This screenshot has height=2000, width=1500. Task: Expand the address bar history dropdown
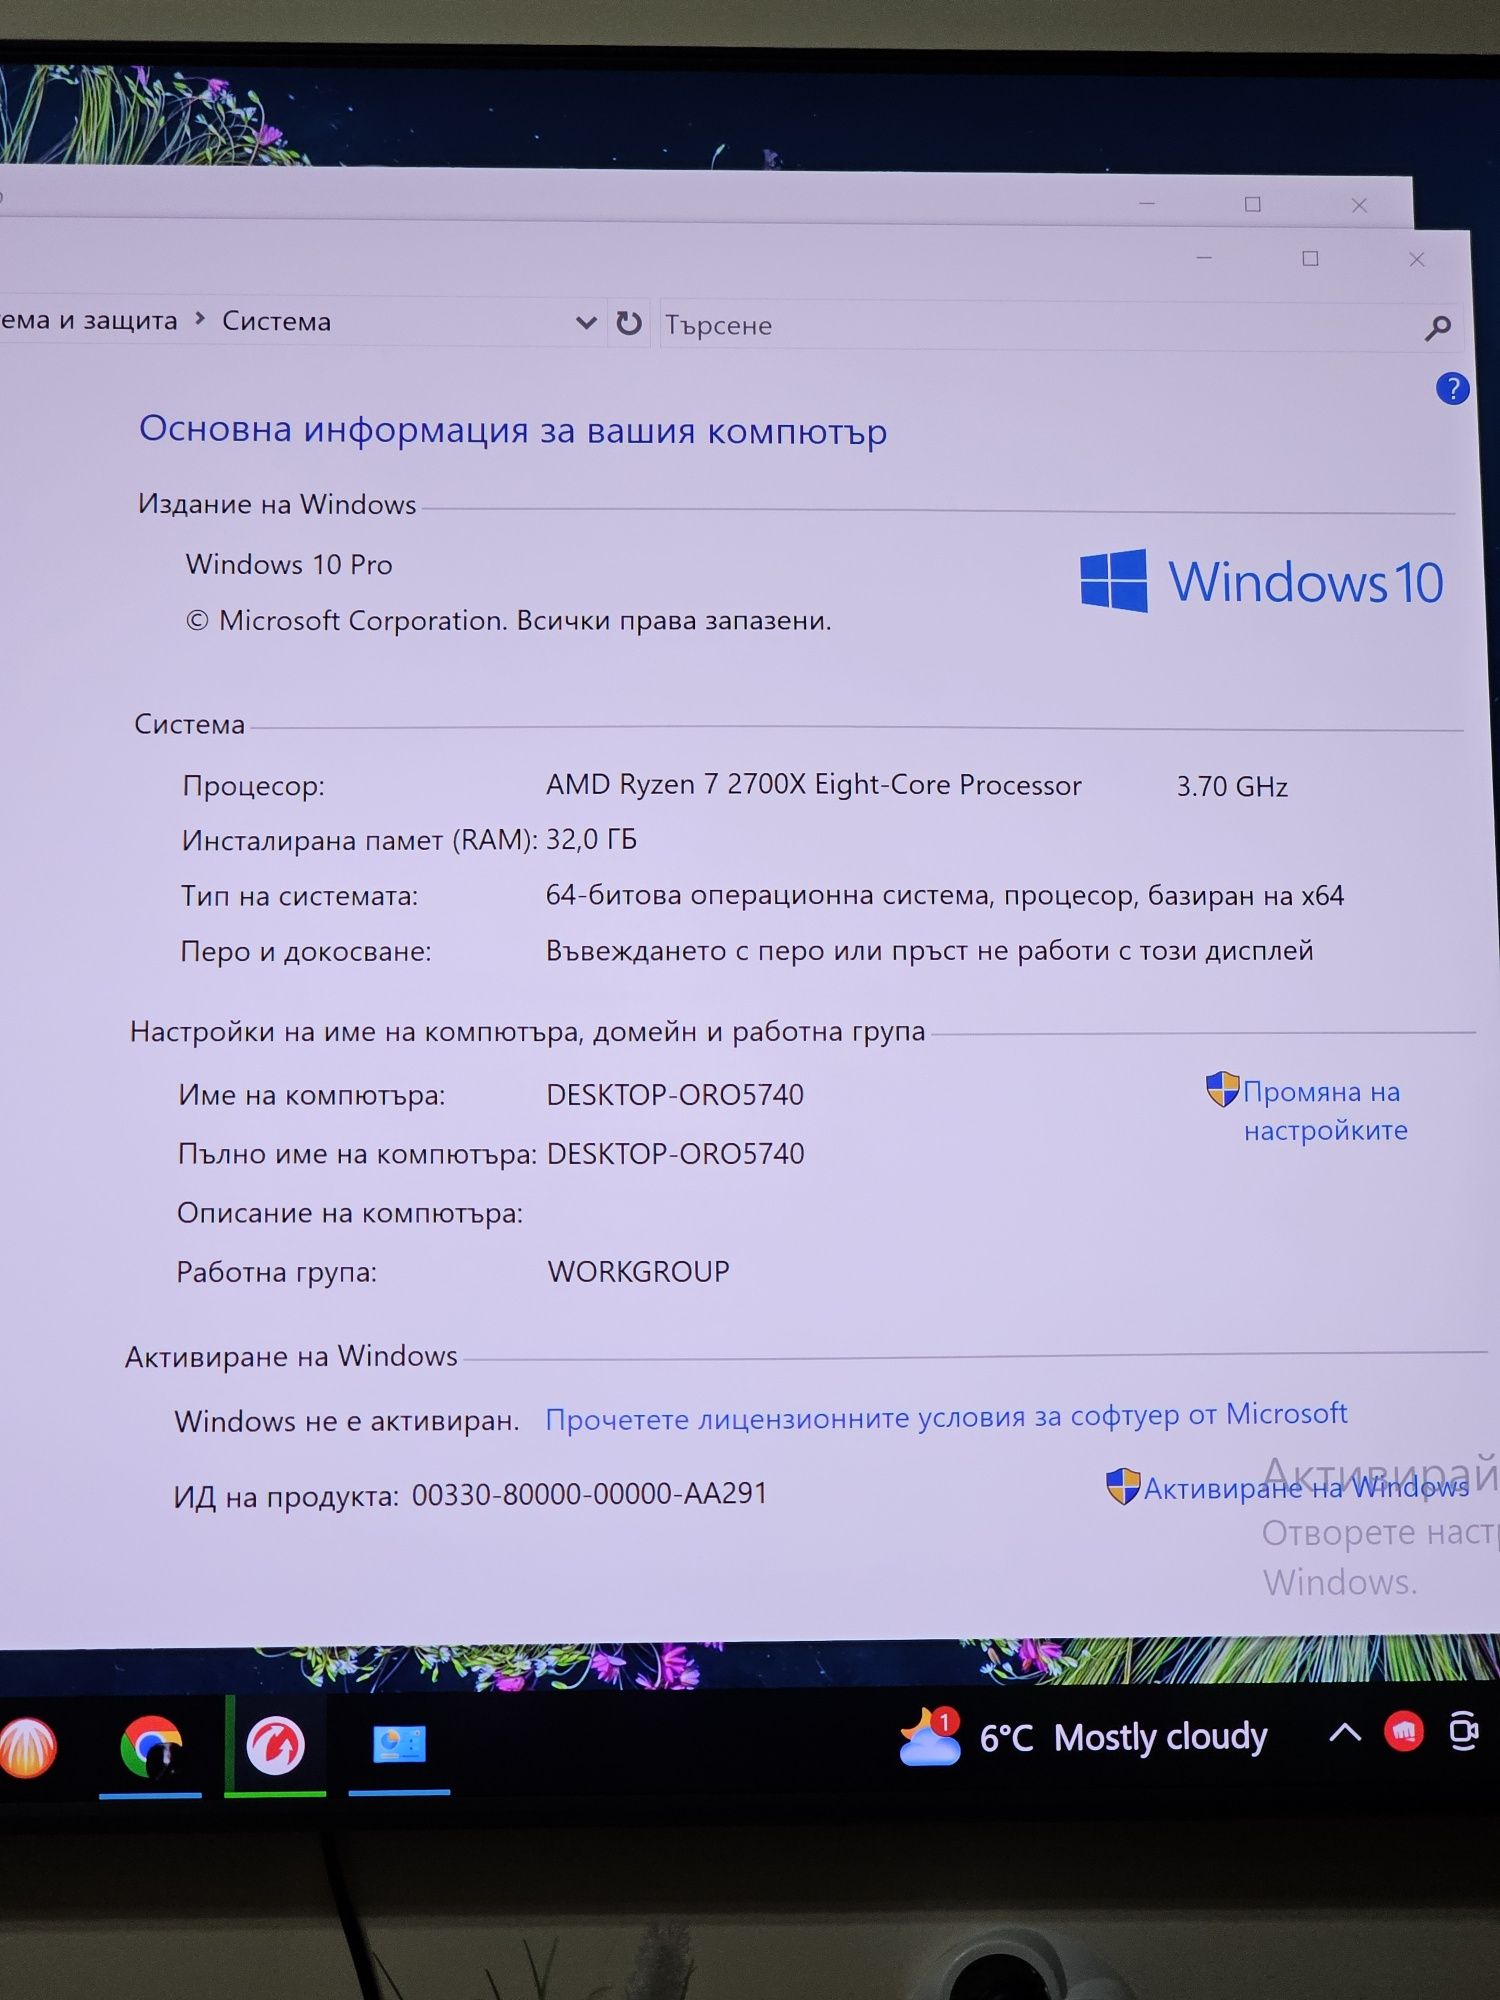tap(586, 322)
